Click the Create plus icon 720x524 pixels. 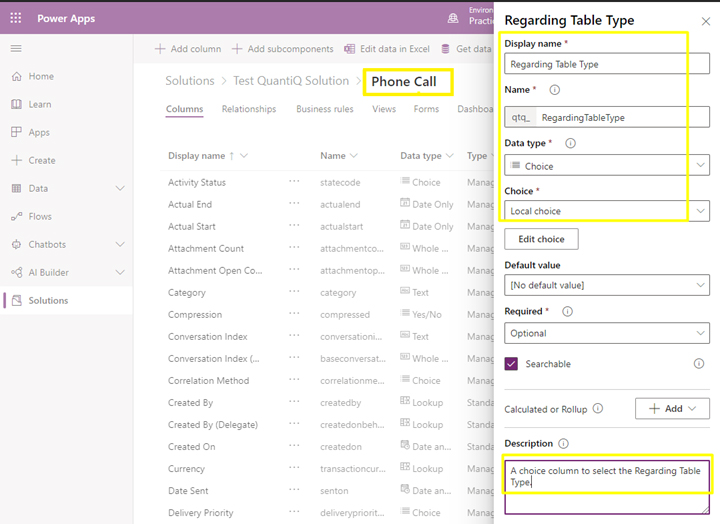17,160
